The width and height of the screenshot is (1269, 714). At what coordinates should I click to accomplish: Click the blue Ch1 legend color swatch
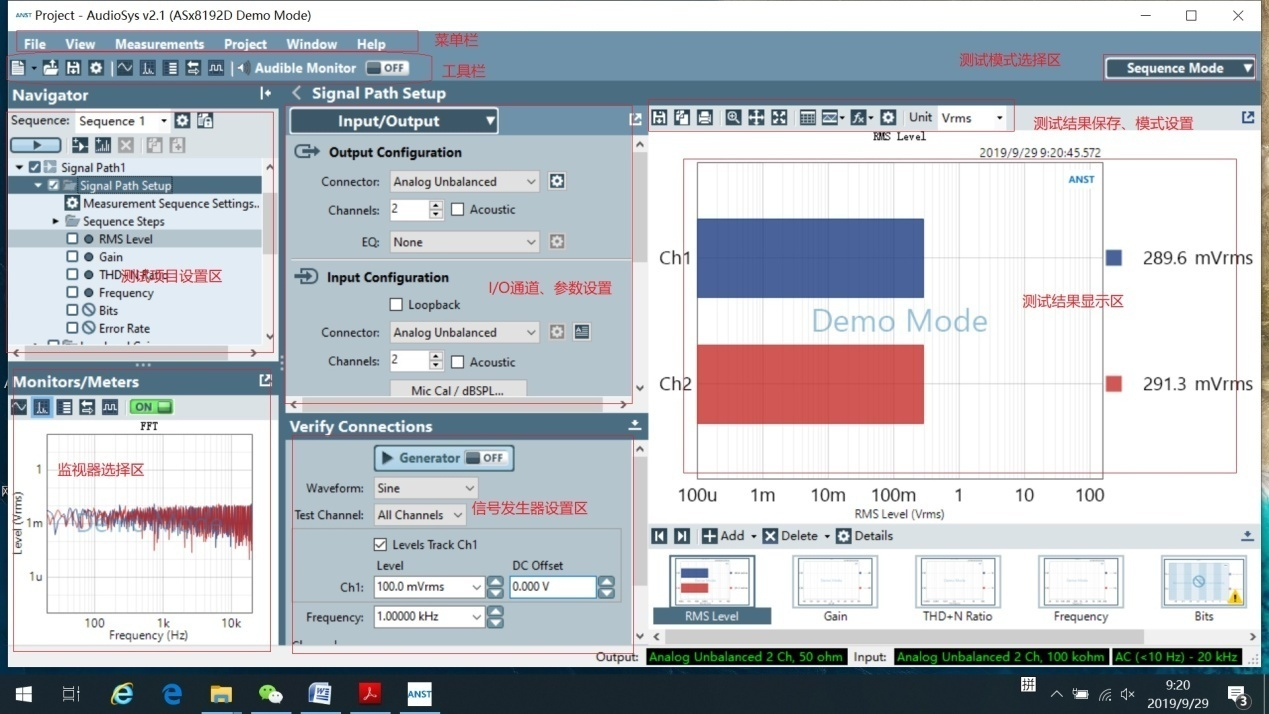tap(1114, 258)
